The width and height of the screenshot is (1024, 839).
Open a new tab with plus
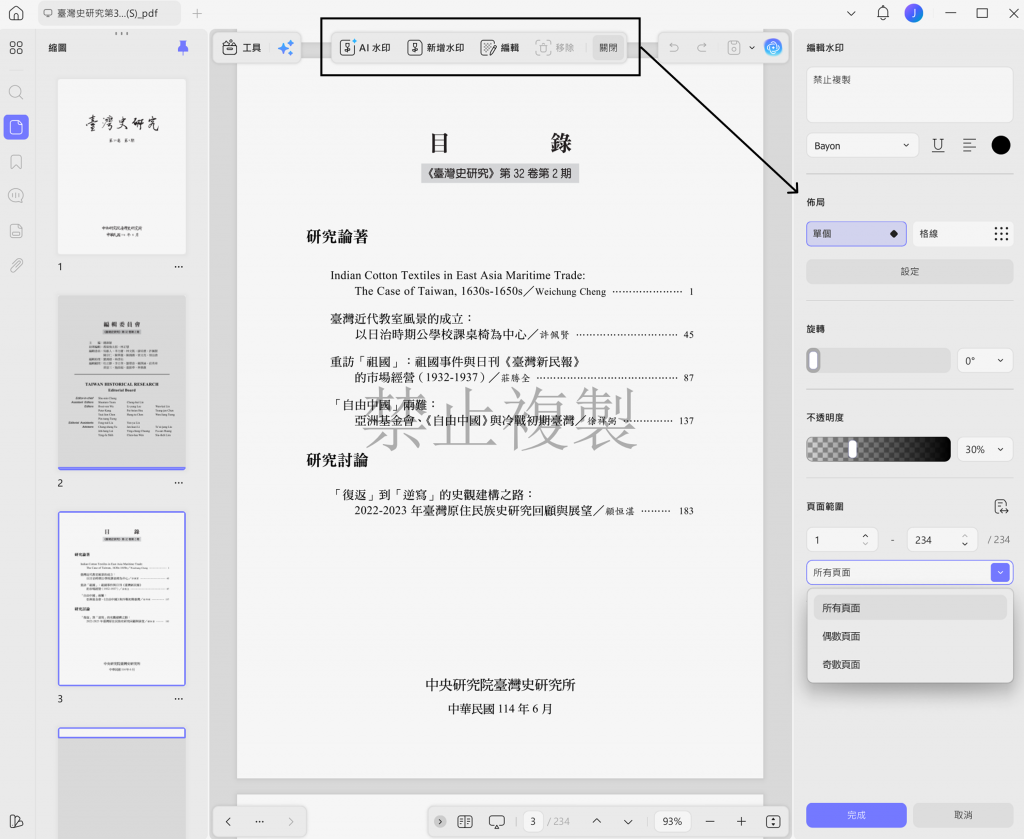click(197, 13)
